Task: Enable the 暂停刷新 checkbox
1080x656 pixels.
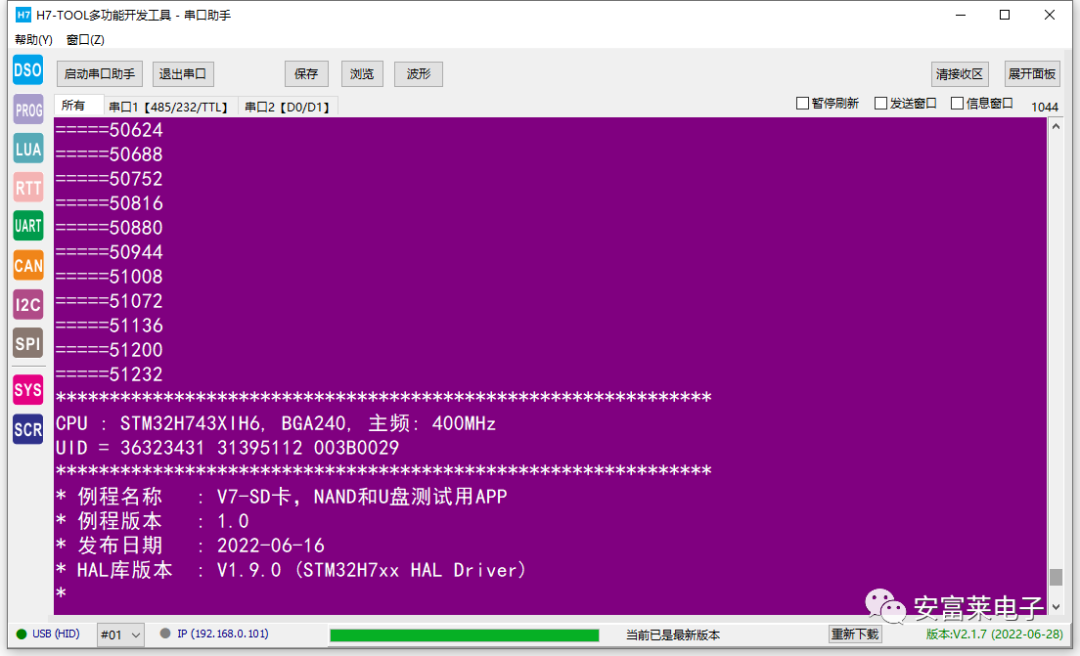Action: point(802,103)
